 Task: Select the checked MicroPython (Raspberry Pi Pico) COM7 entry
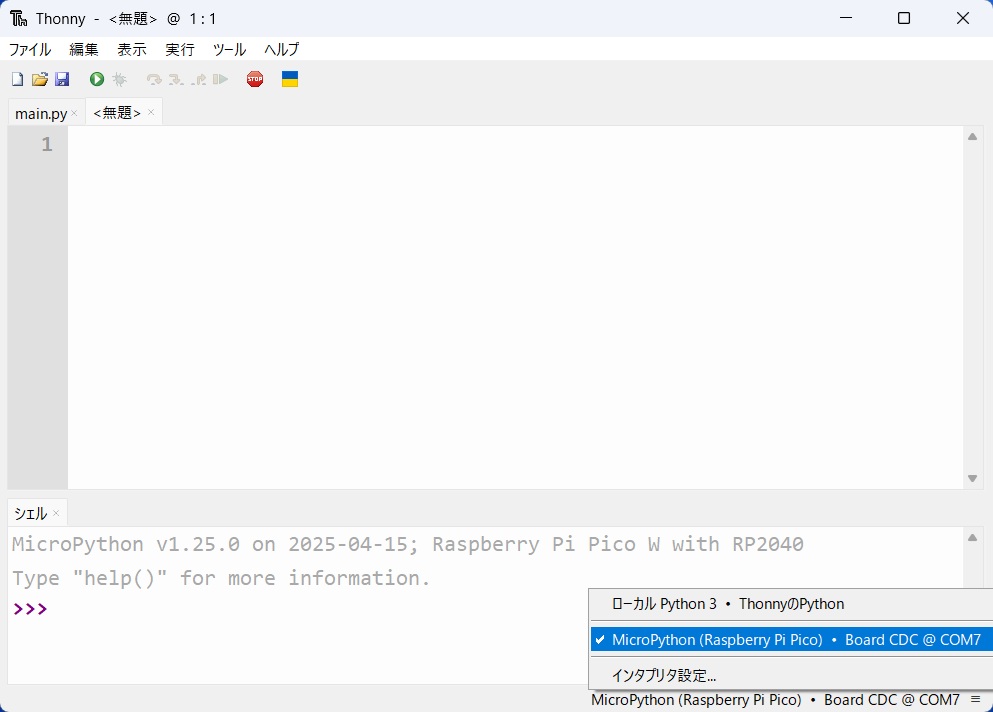(x=791, y=640)
